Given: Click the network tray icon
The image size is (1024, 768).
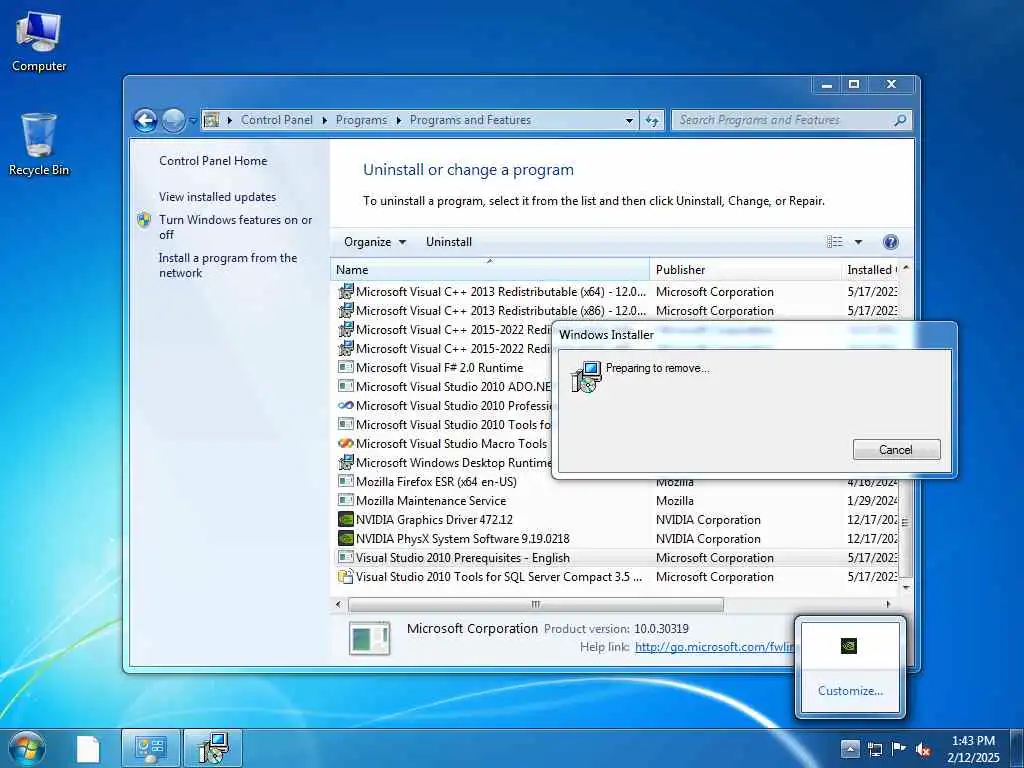Looking at the screenshot, I should (874, 750).
